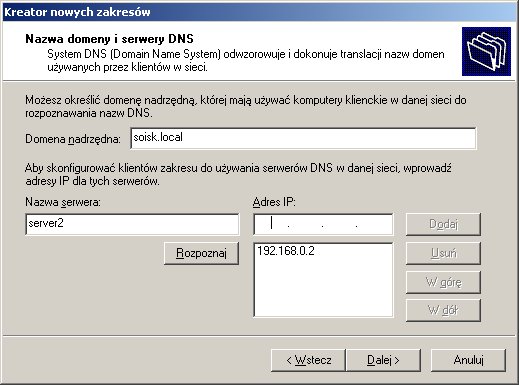This screenshot has height=385, width=519.
Task: Select 192.168.0.2 in the DNS list
Action: (286, 251)
